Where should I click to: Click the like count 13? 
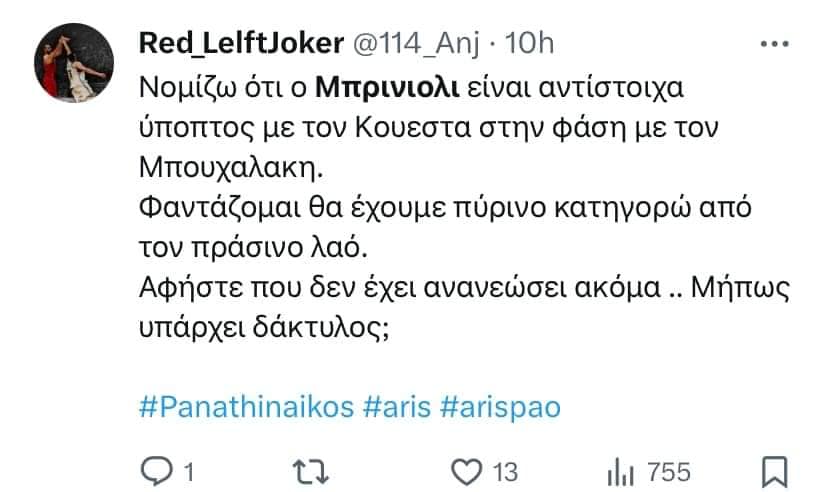(504, 470)
